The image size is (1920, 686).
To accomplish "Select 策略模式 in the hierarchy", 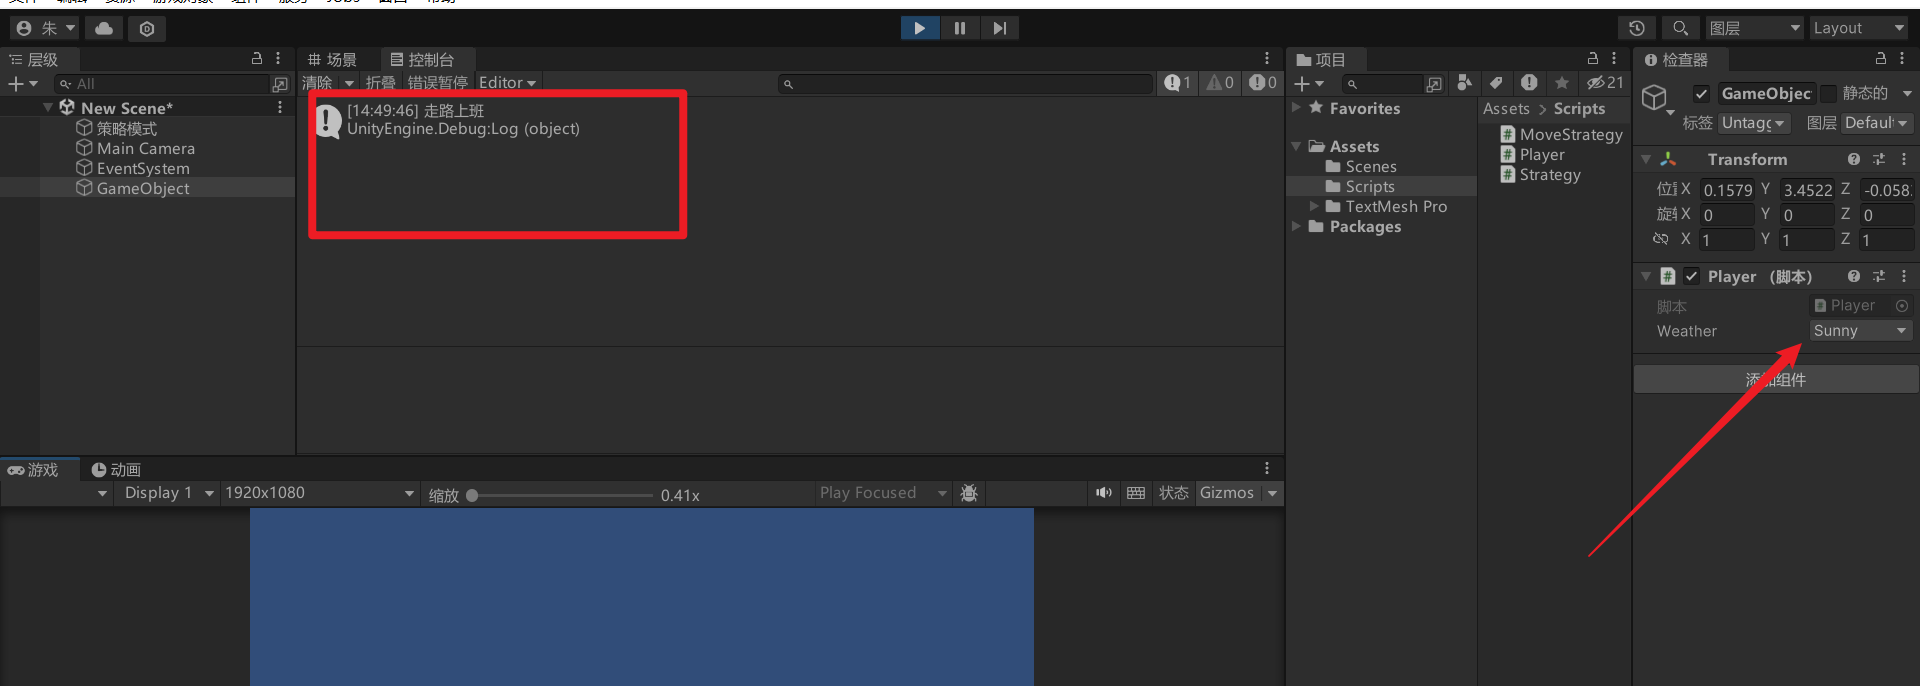I will coord(126,128).
